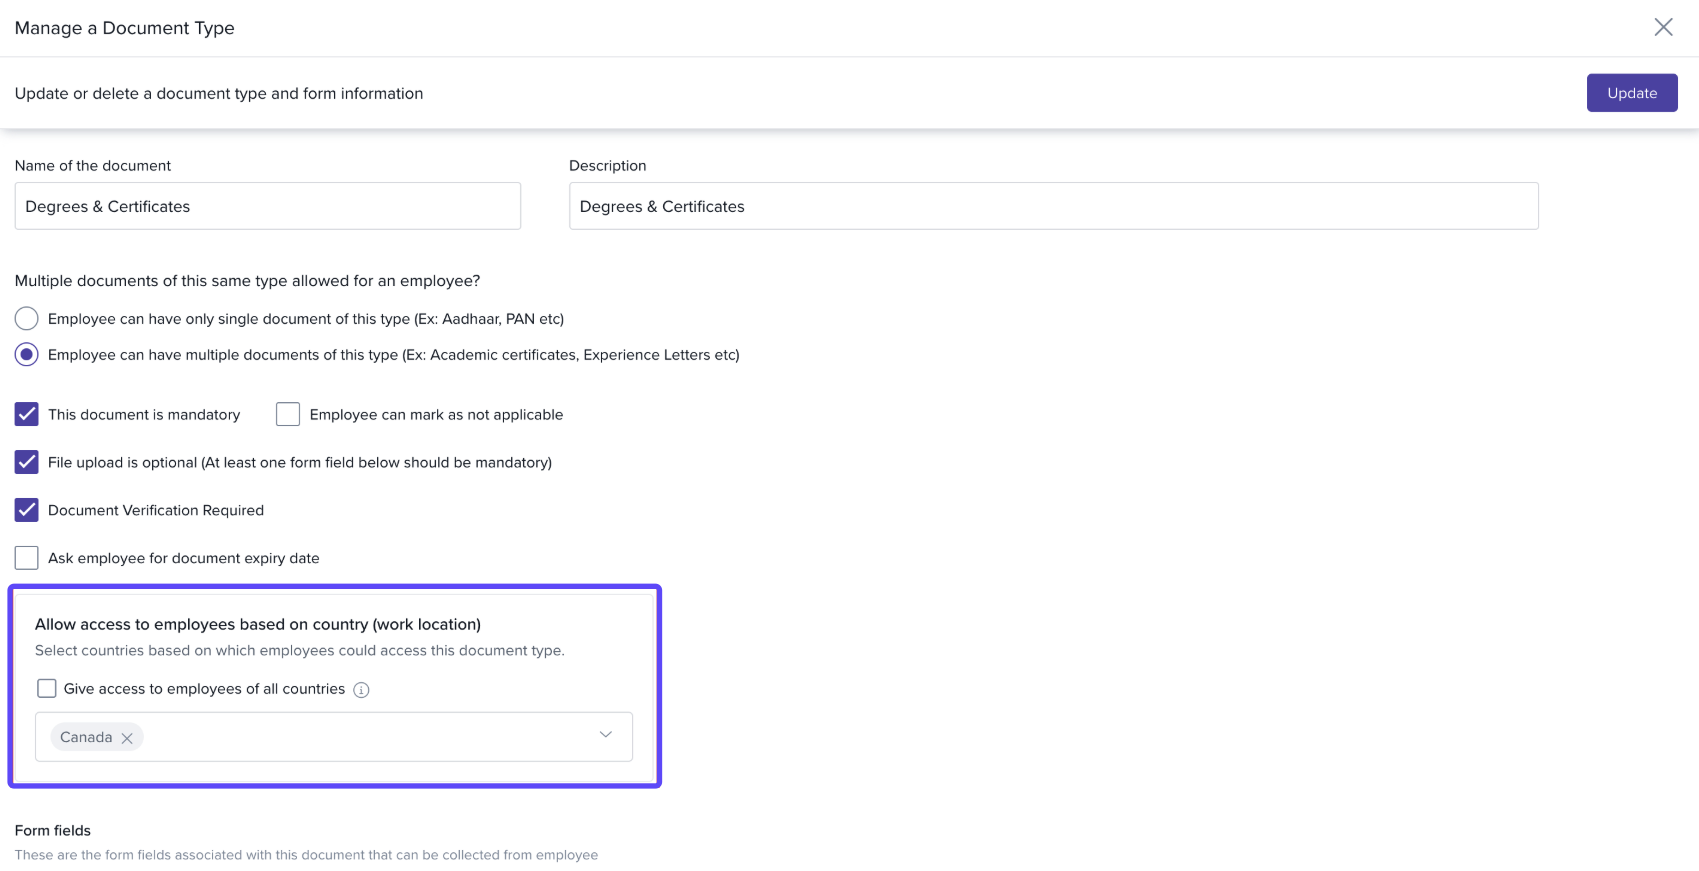
Task: Click the Manage a Document Type title
Action: (x=125, y=28)
